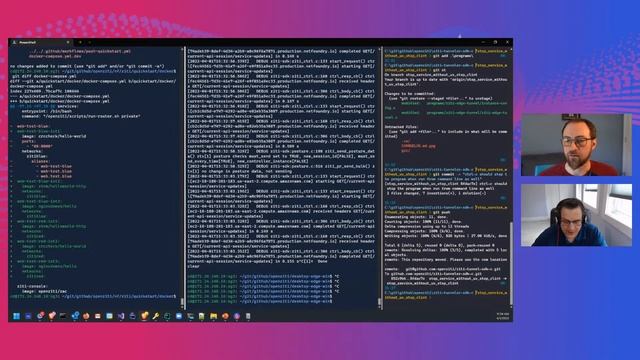Open the white envelope mail taskbar icon
The height and width of the screenshot is (360, 640).
98,316
